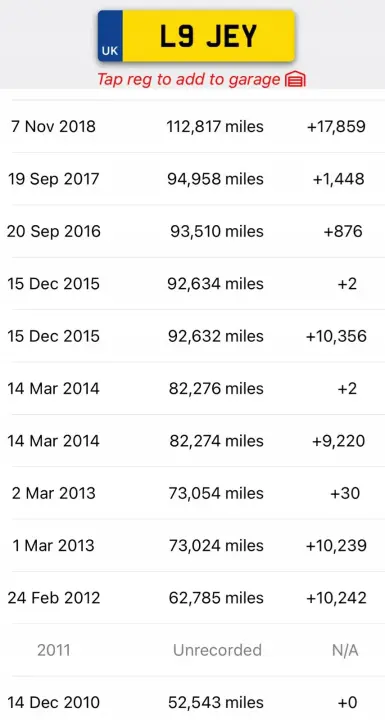Select the 19 Sep 2017 date entry
Viewport: 385px width, 720px height.
pyautogui.click(x=53, y=179)
